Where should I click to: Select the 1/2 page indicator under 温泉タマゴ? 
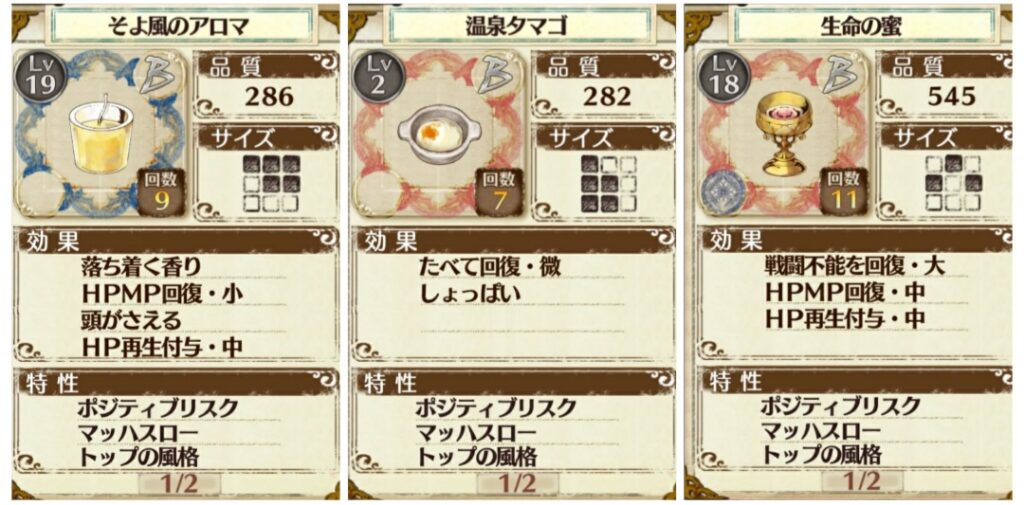click(x=519, y=485)
